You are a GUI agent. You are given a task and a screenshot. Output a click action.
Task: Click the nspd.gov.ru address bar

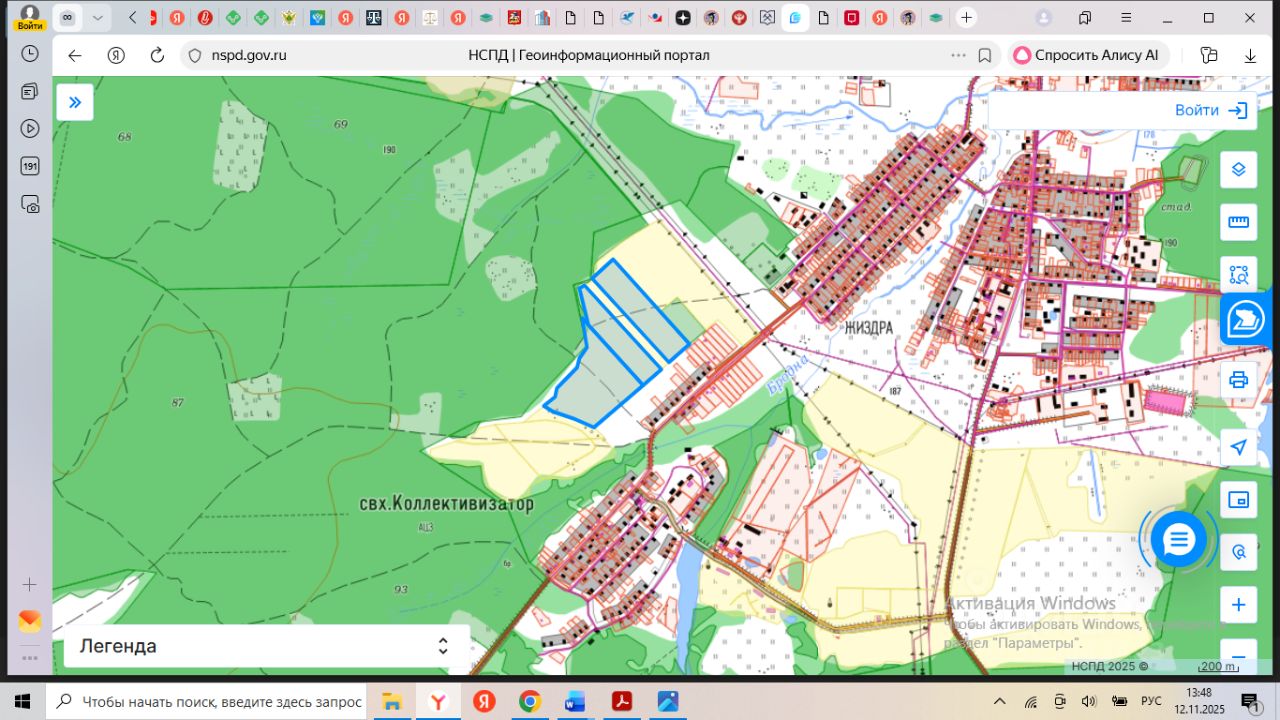click(x=249, y=55)
